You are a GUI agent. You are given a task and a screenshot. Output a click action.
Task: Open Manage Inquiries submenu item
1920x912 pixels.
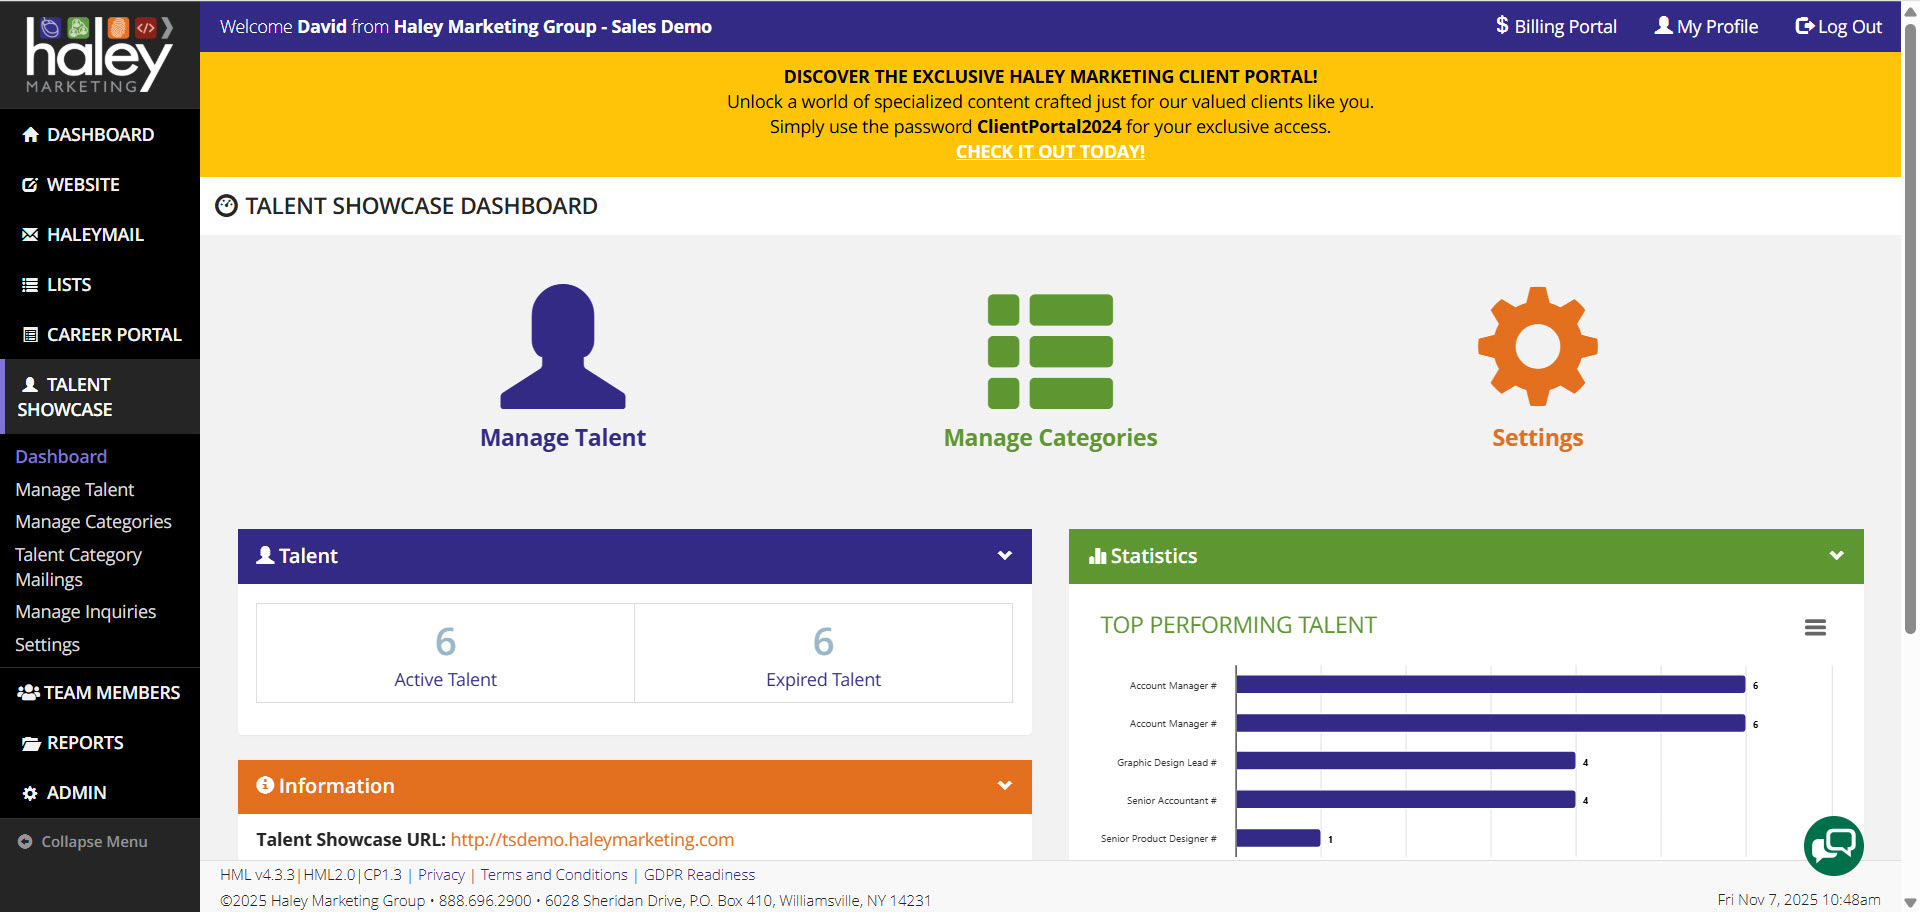(x=86, y=612)
